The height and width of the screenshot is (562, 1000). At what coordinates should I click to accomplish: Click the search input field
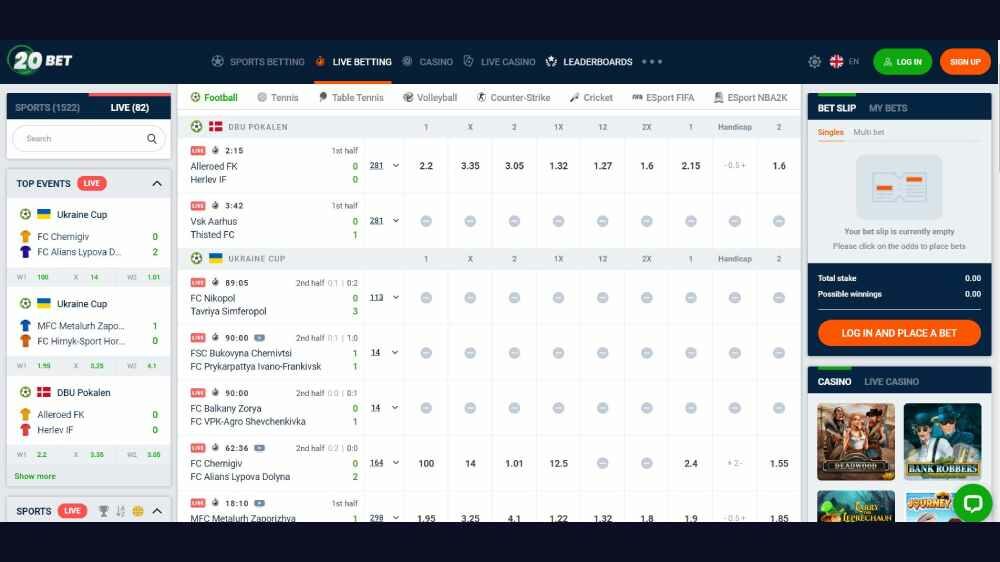click(x=89, y=138)
